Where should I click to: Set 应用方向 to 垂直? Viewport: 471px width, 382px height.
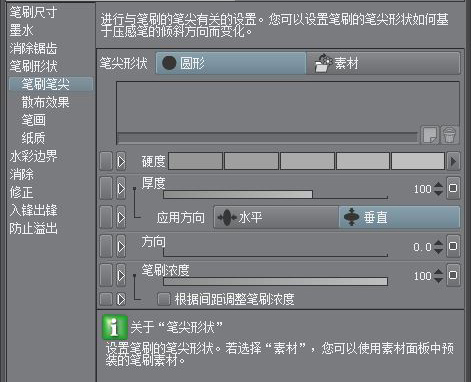[x=399, y=218]
